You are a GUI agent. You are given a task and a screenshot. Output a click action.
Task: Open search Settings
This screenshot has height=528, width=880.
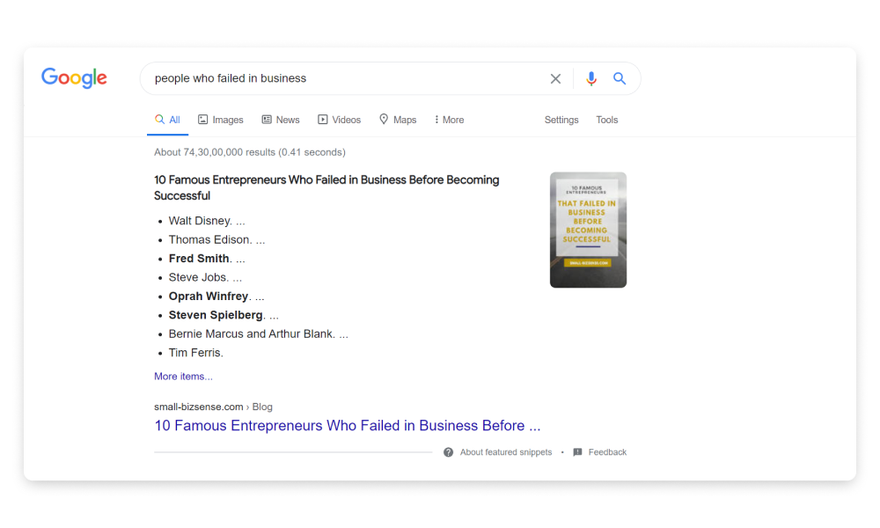[x=561, y=120]
